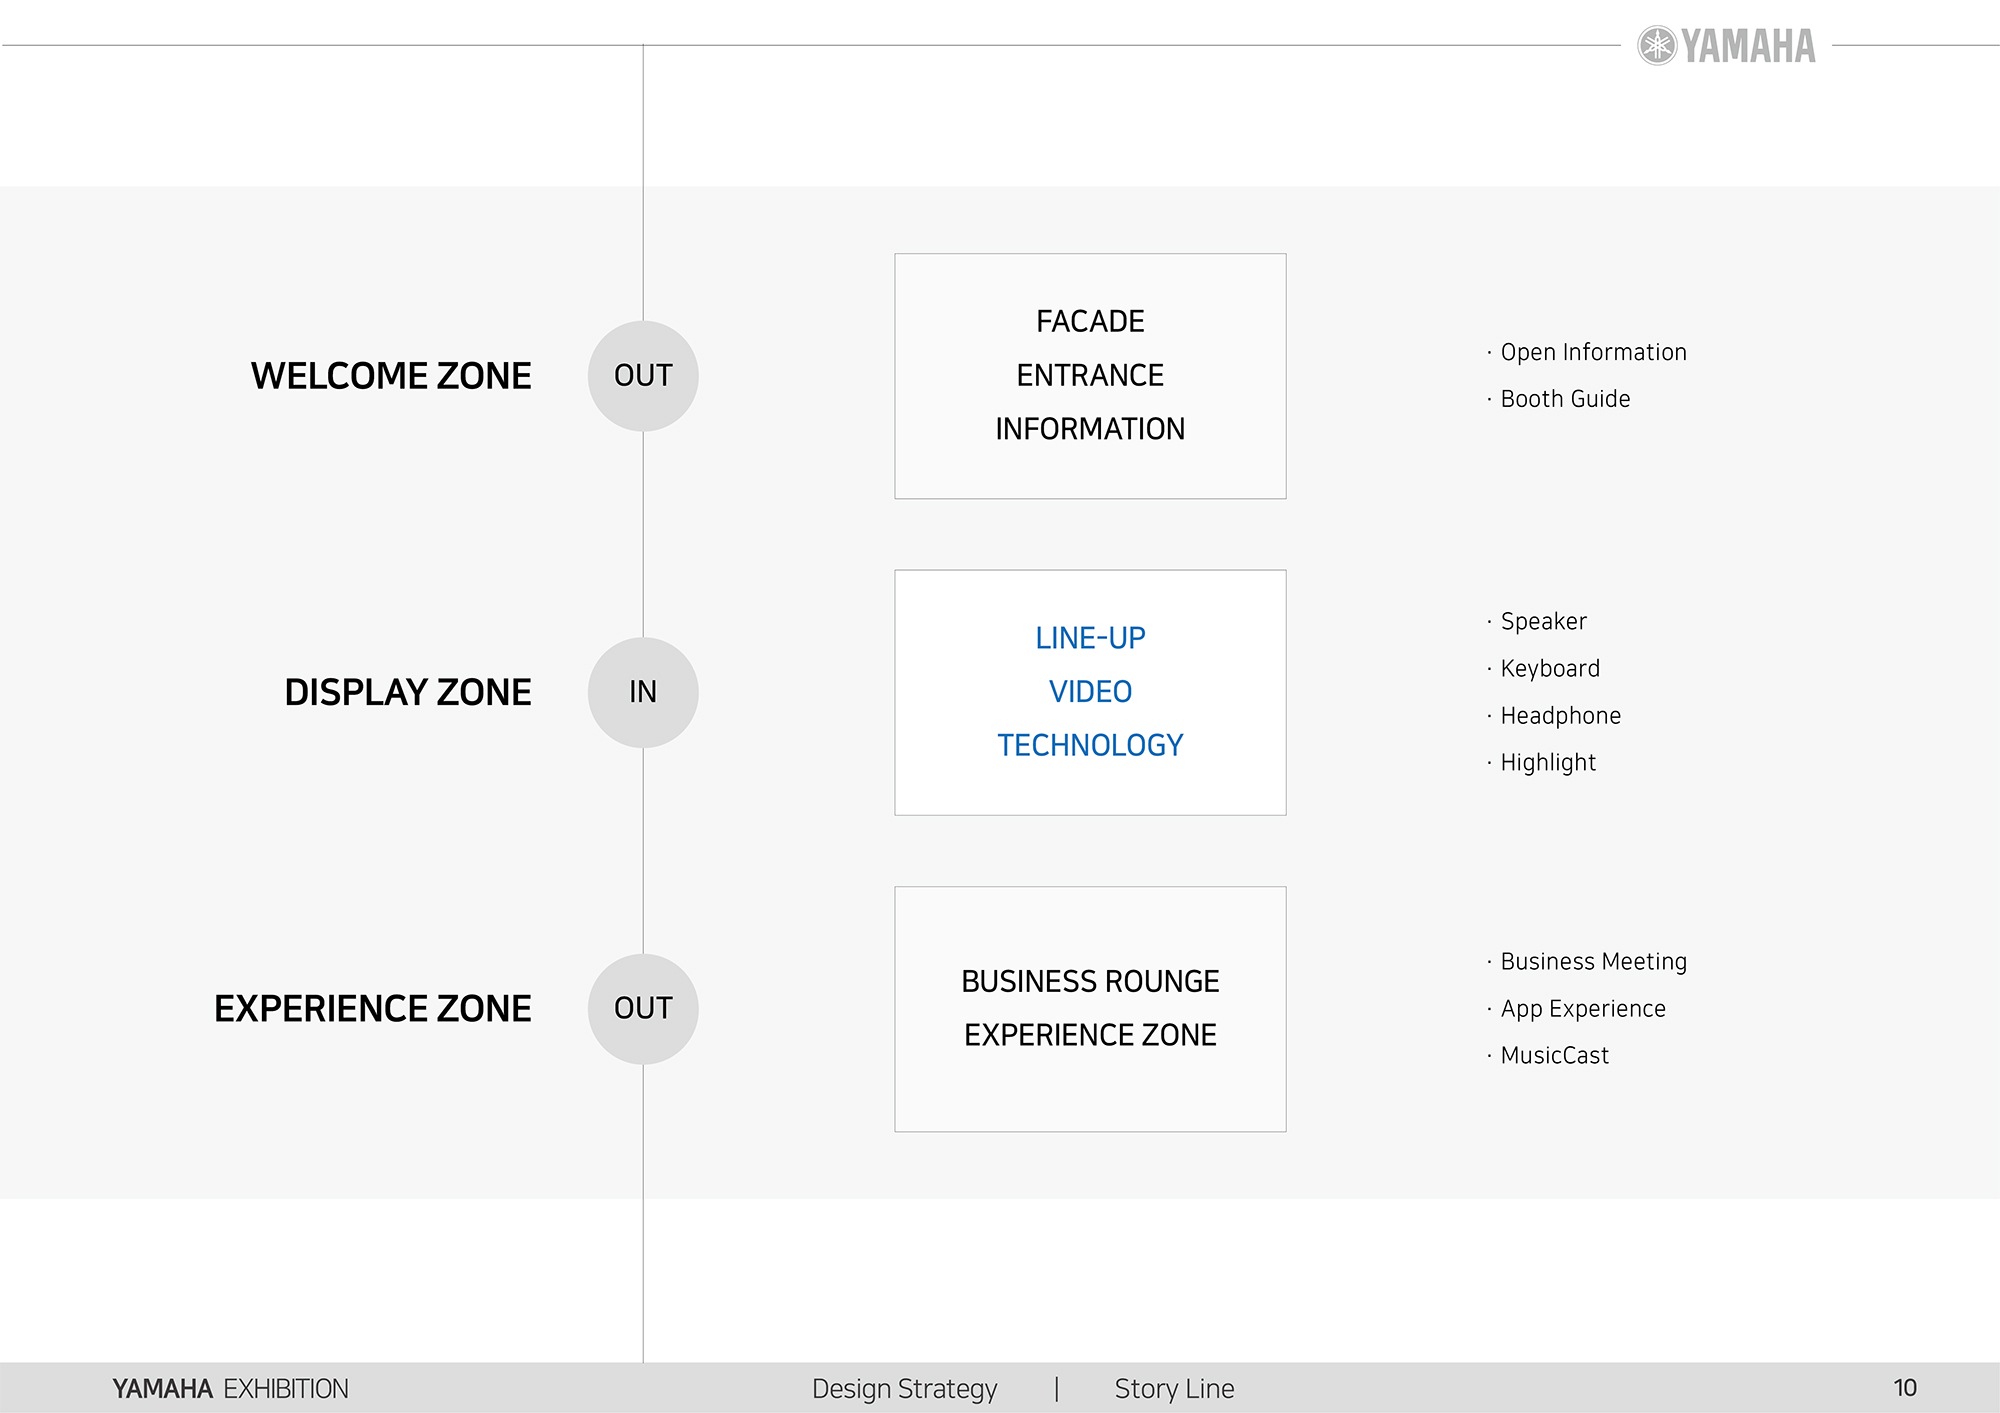2000x1413 pixels.
Task: Select the Highlight bullet
Action: pyautogui.click(x=1541, y=762)
